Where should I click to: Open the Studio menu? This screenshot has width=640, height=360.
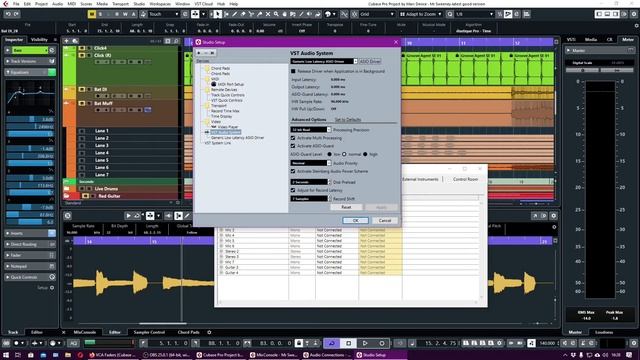click(139, 4)
